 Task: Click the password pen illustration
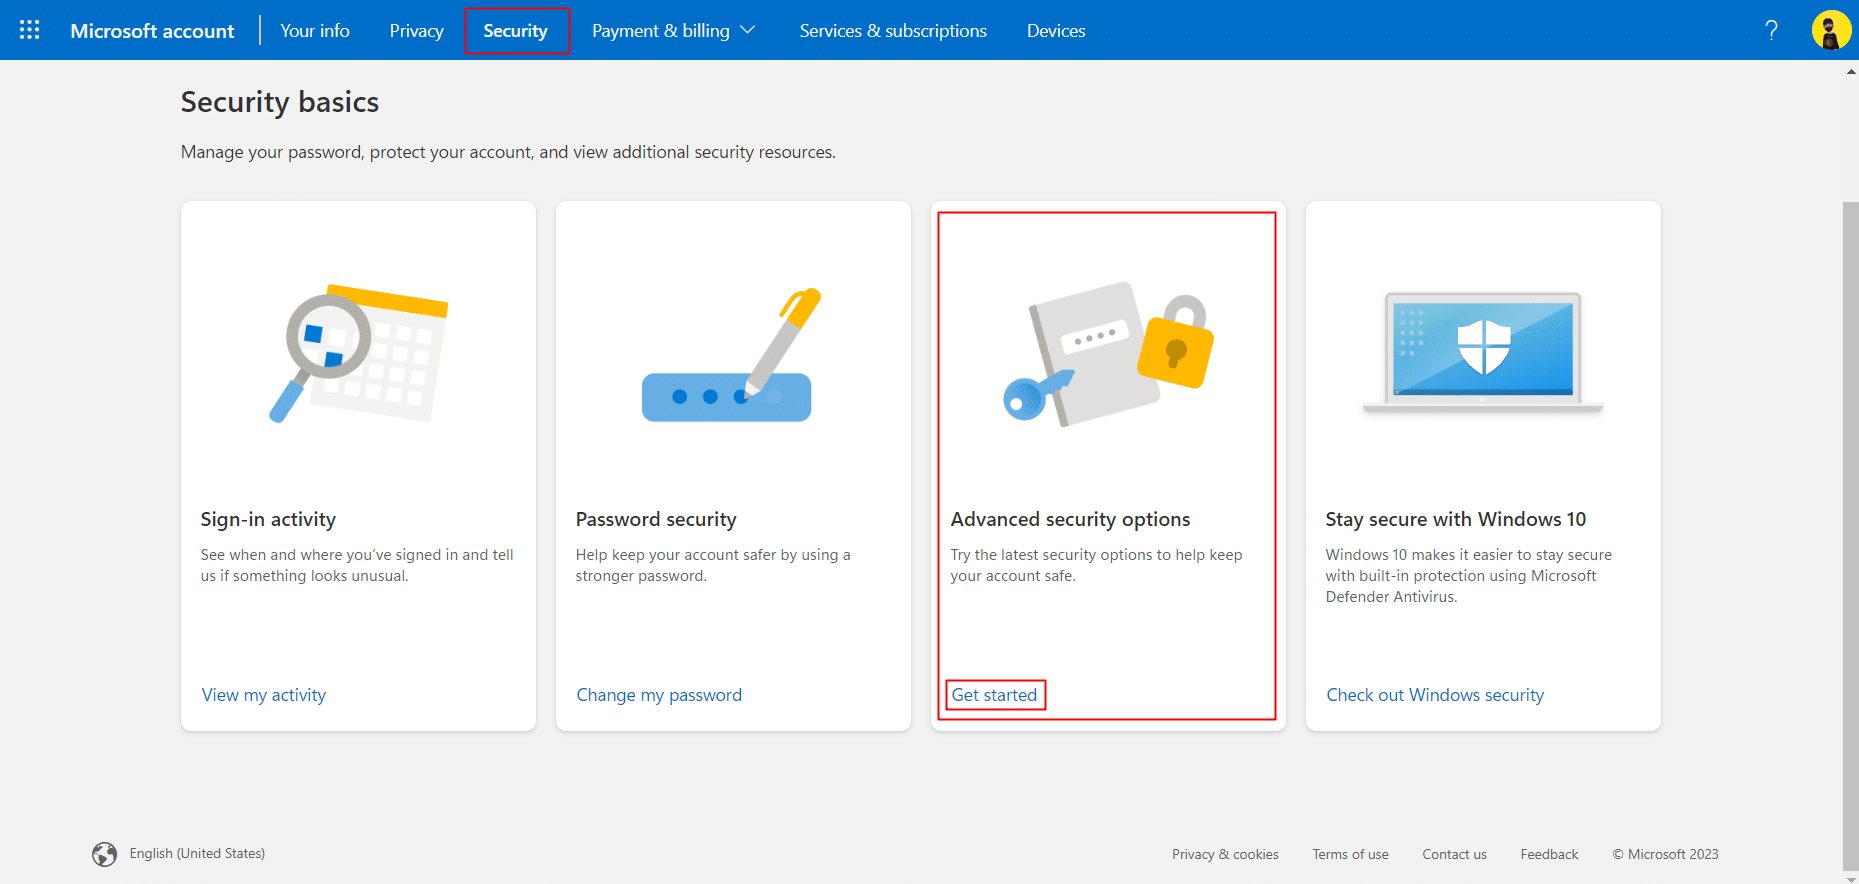tap(731, 355)
